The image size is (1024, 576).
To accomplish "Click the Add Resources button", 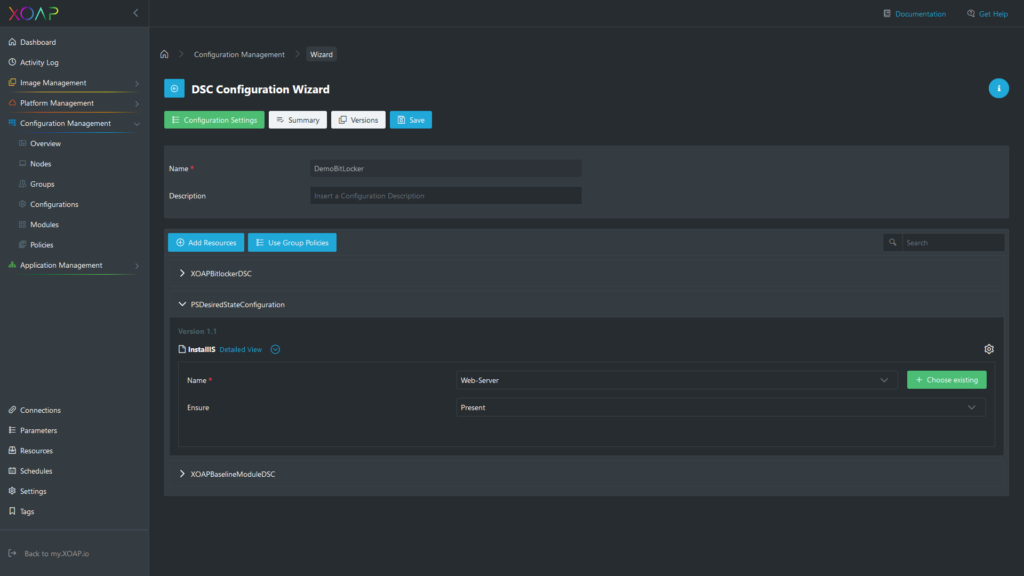I will tap(206, 242).
